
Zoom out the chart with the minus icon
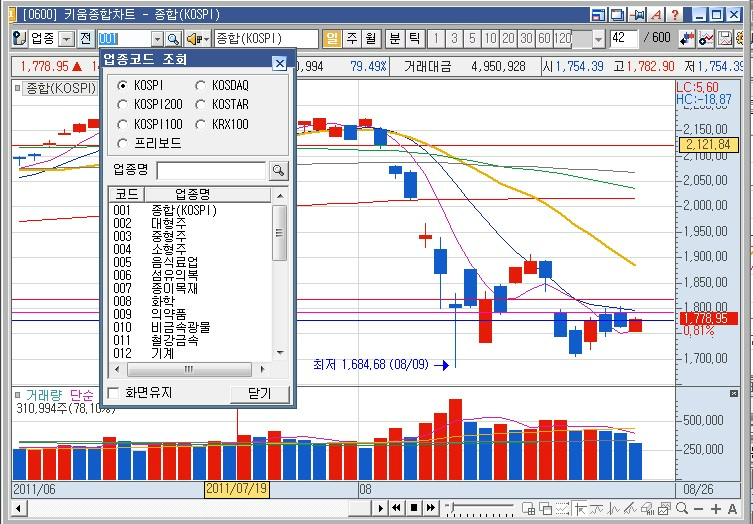click(698, 509)
